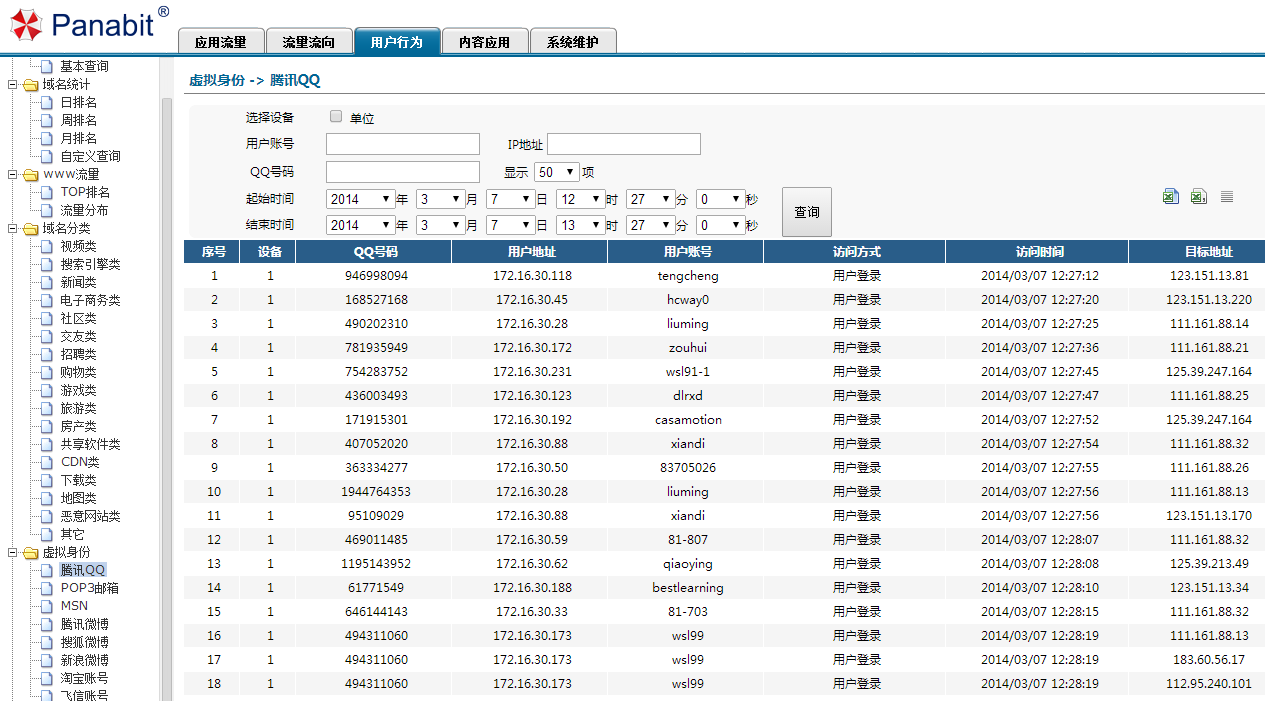This screenshot has width=1265, height=701.
Task: Collapse the 虚拟身份 tree node
Action: (x=13, y=553)
